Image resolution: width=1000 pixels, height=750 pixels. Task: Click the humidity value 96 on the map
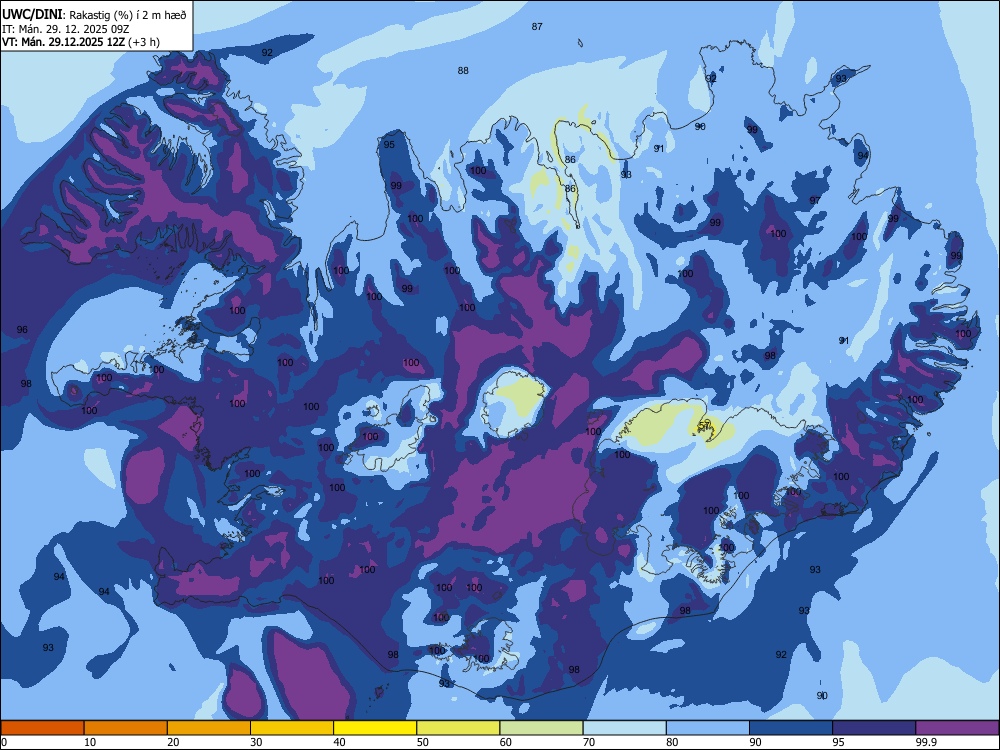point(22,330)
